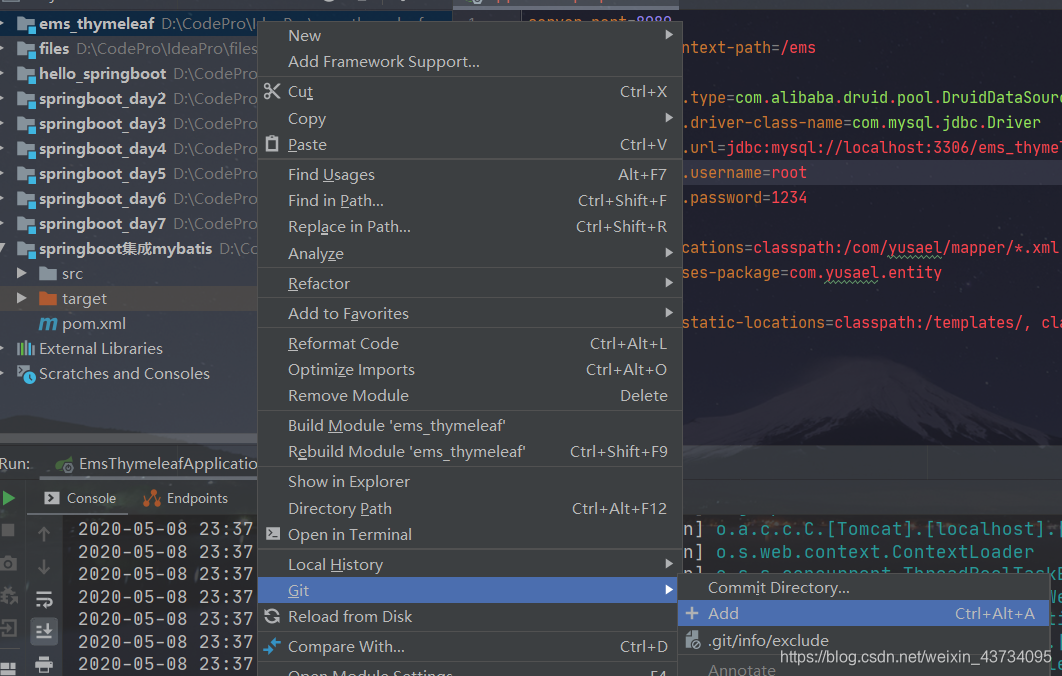Click the .username=root line in editor
1062x676 pixels.
[745, 173]
